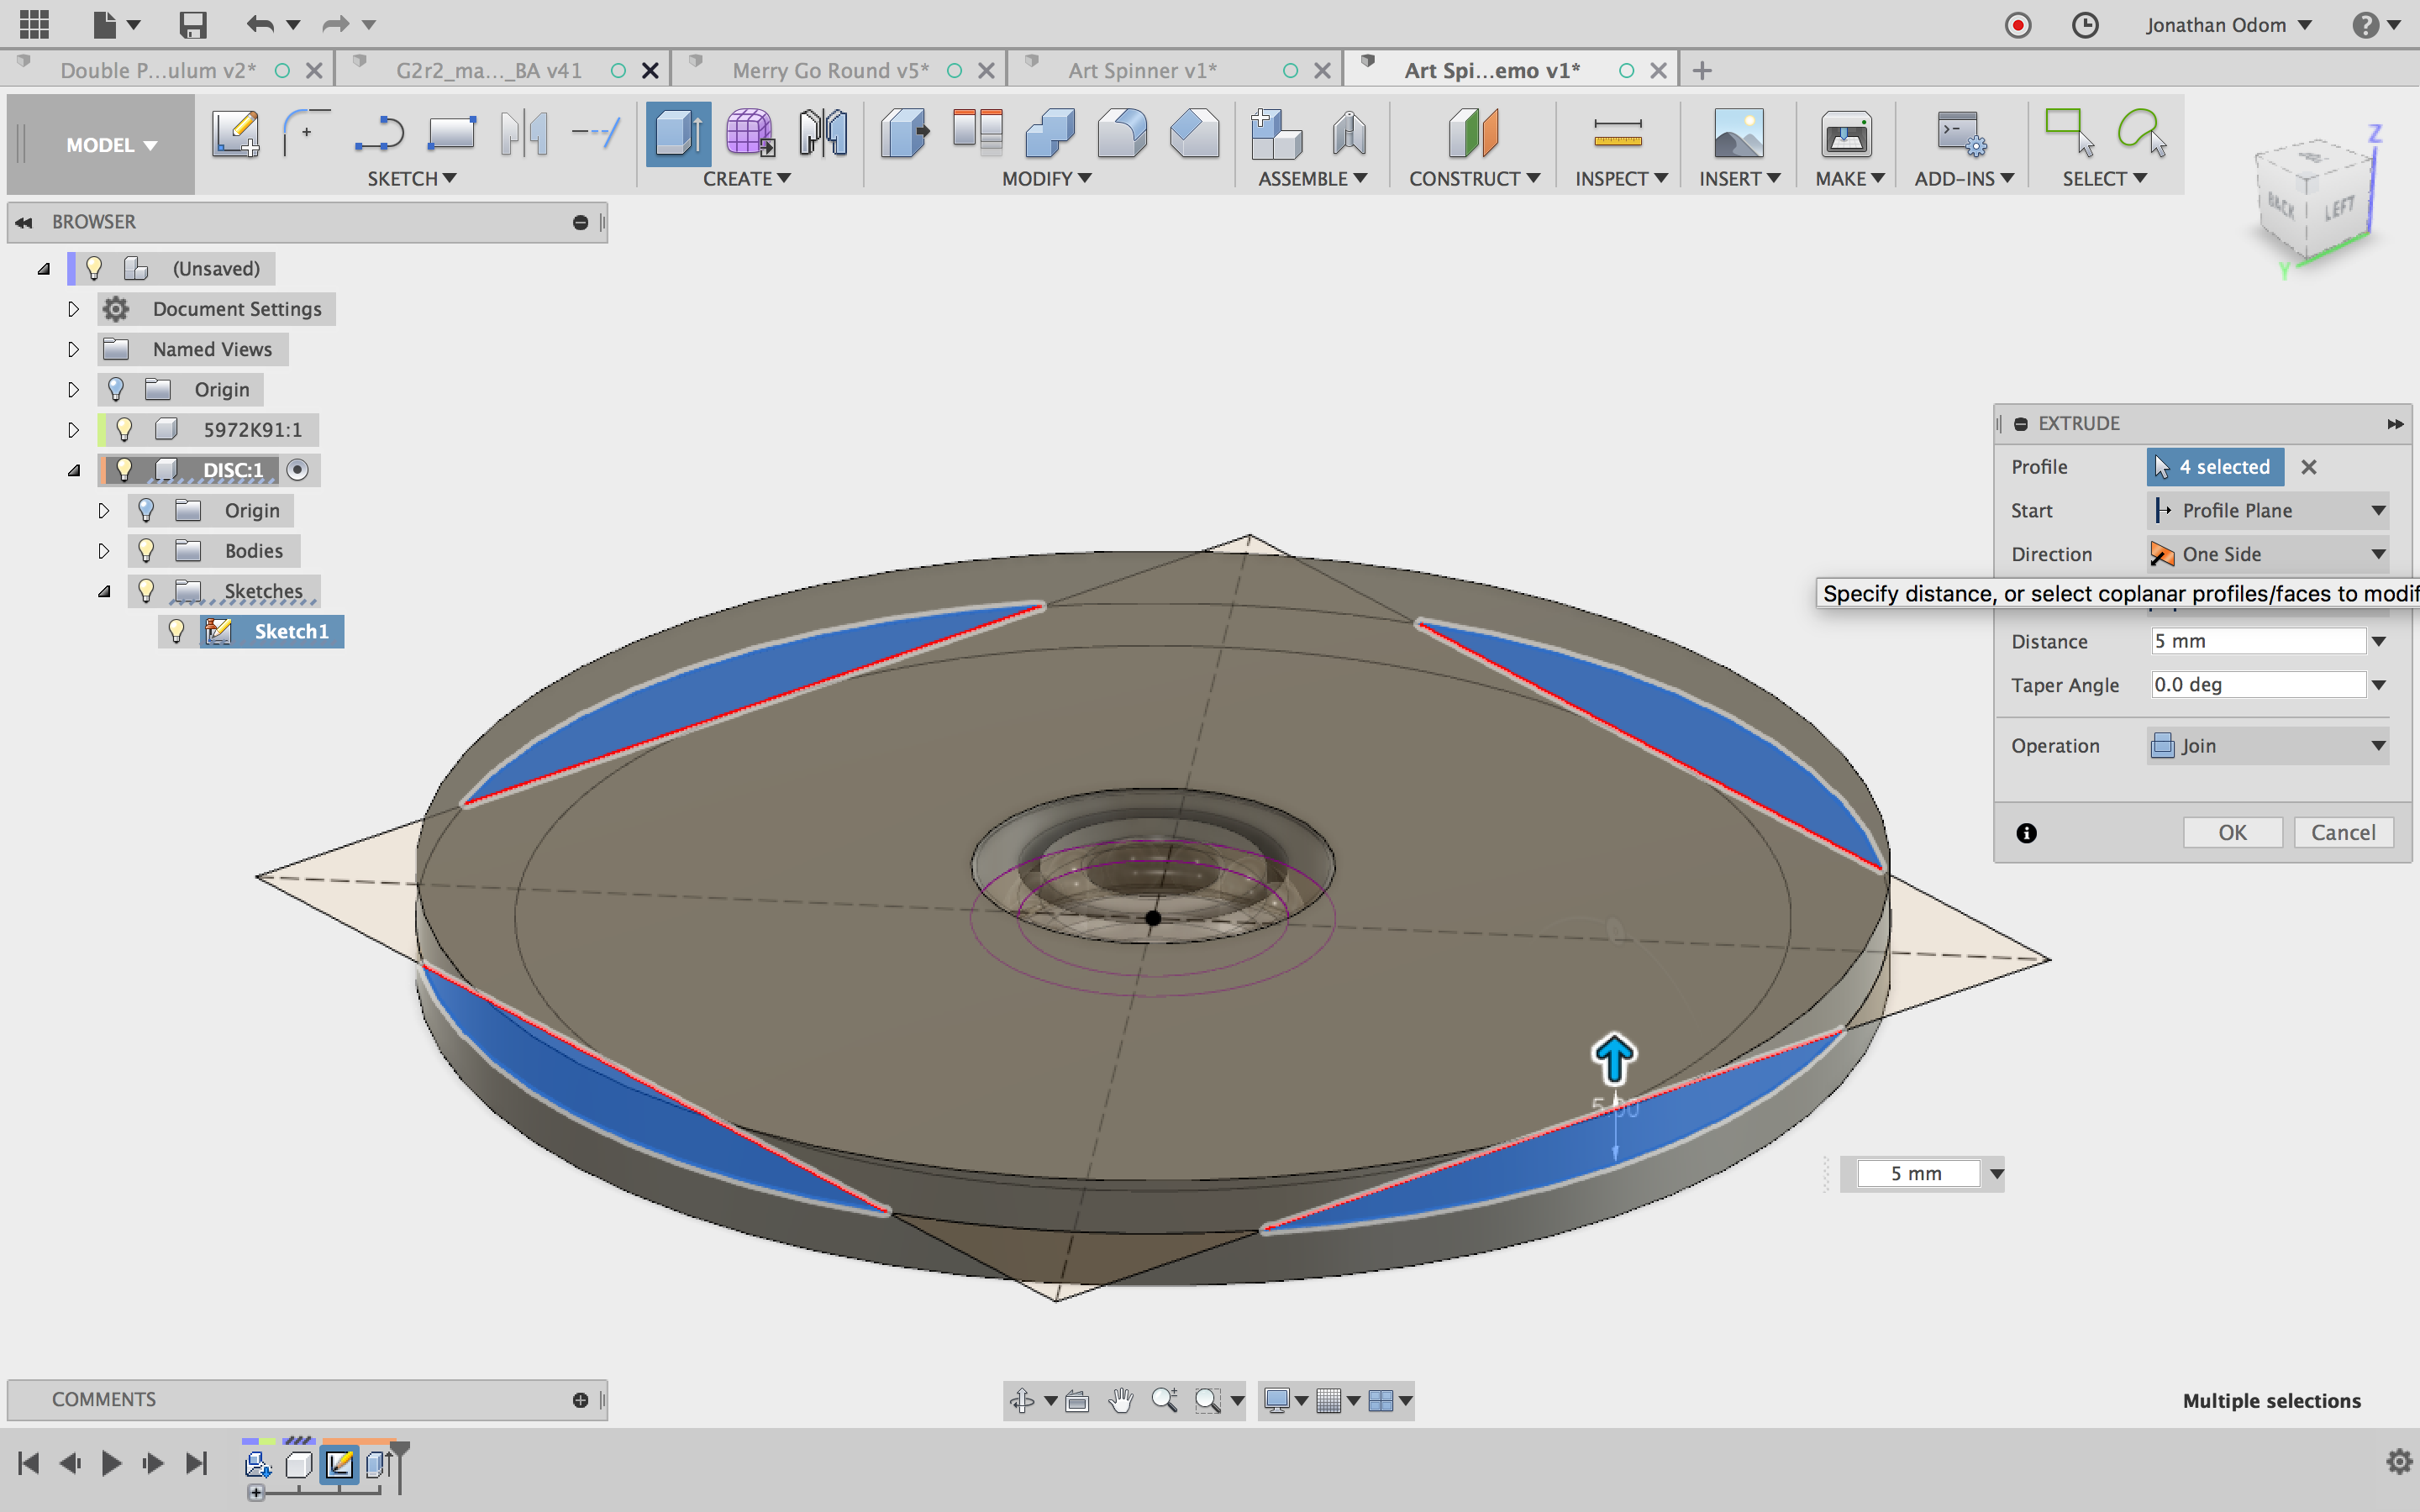This screenshot has height=1512, width=2420.
Task: Expand the Document Settings tree node
Action: (73, 309)
